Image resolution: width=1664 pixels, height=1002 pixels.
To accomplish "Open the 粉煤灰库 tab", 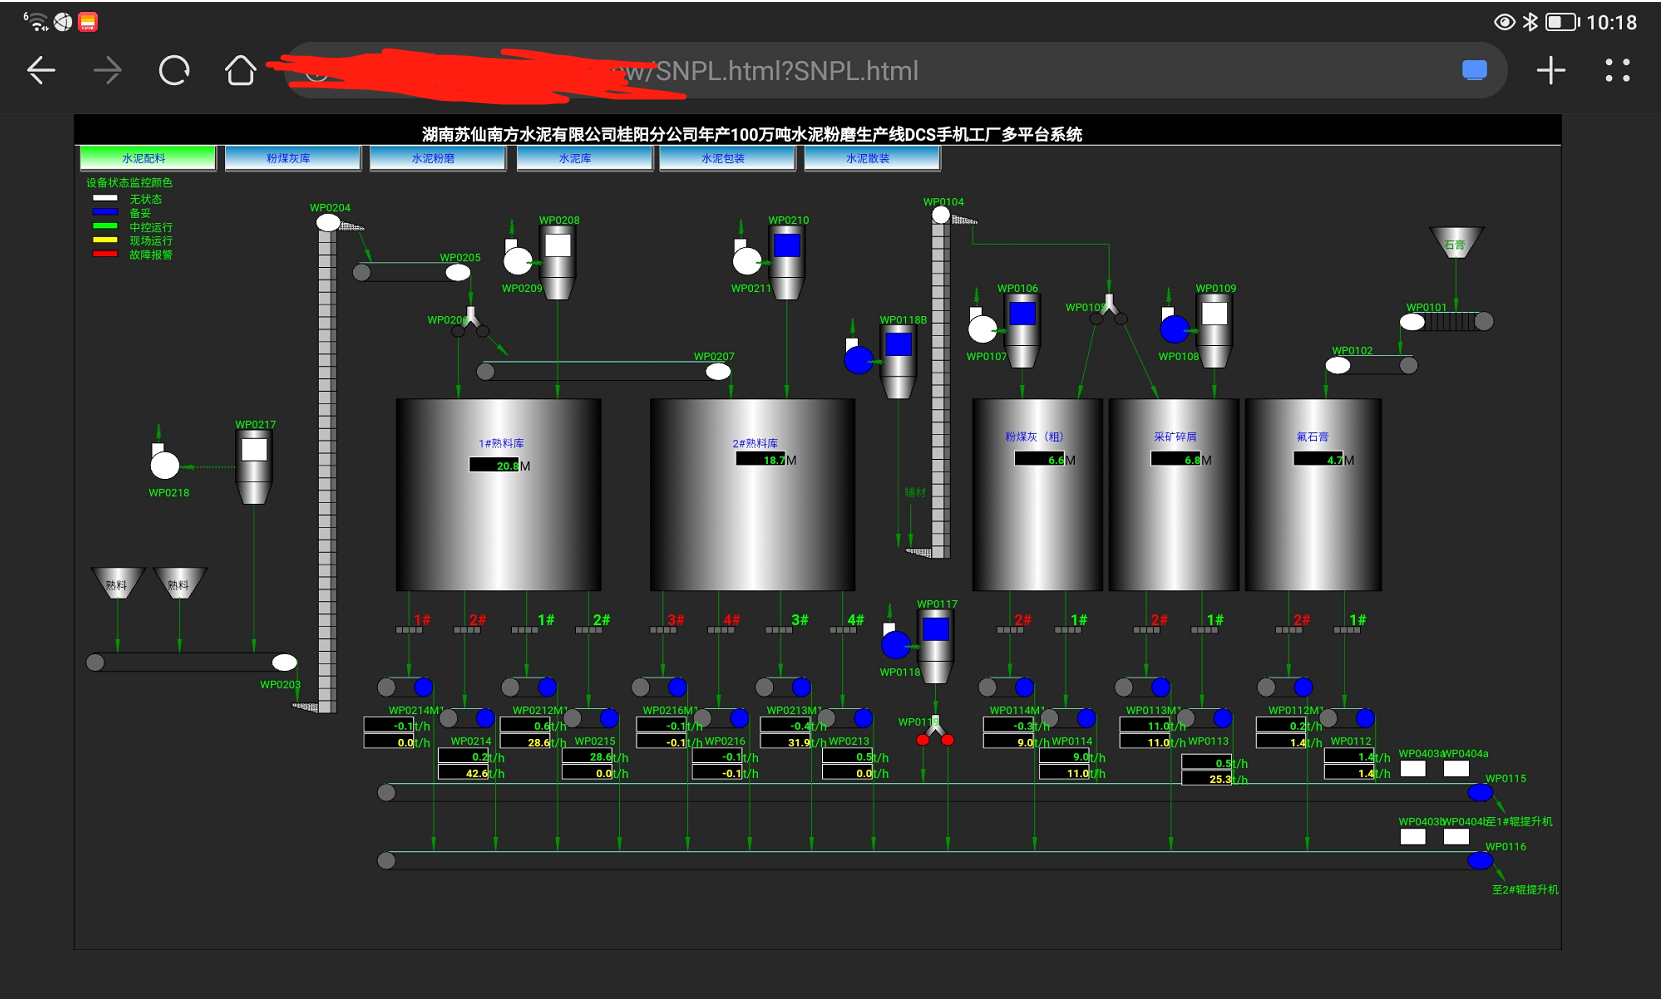I will [292, 158].
